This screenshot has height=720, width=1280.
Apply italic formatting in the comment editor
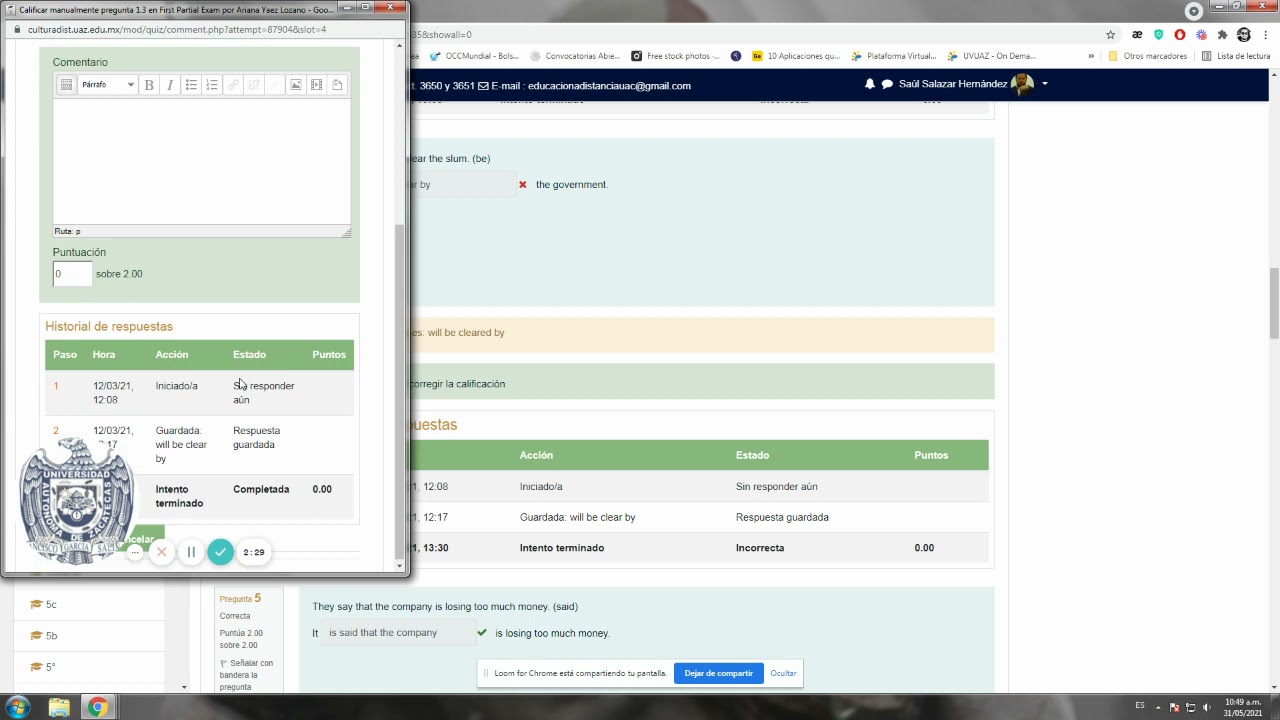click(x=170, y=85)
